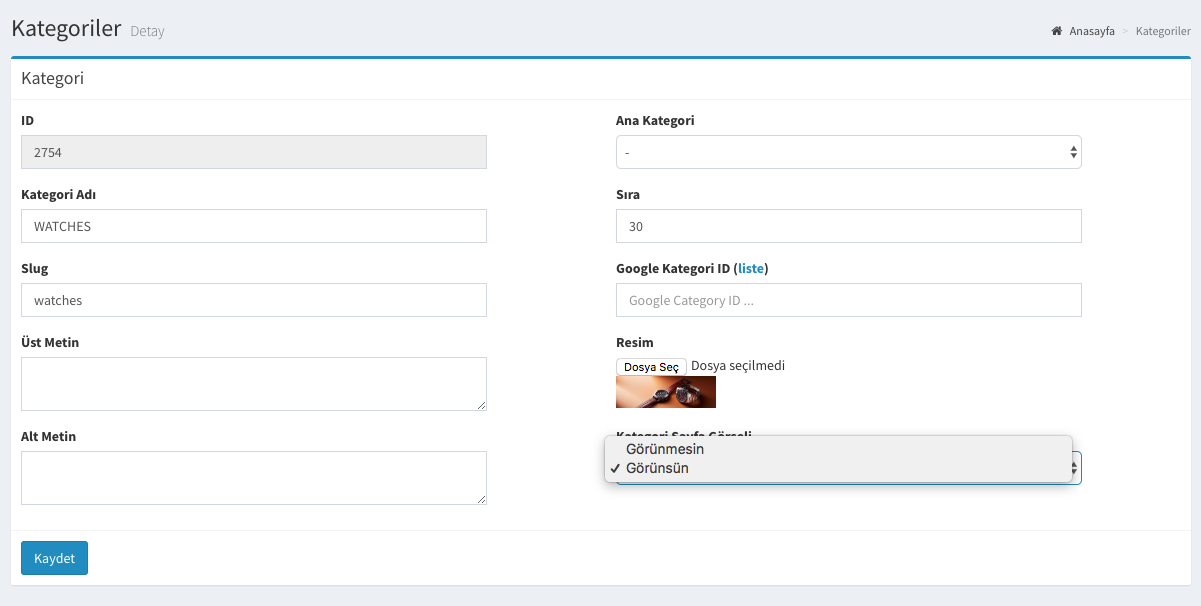Viewport: 1201px width, 606px height.
Task: Grab the Üst Metin textarea resize handle
Action: click(482, 405)
